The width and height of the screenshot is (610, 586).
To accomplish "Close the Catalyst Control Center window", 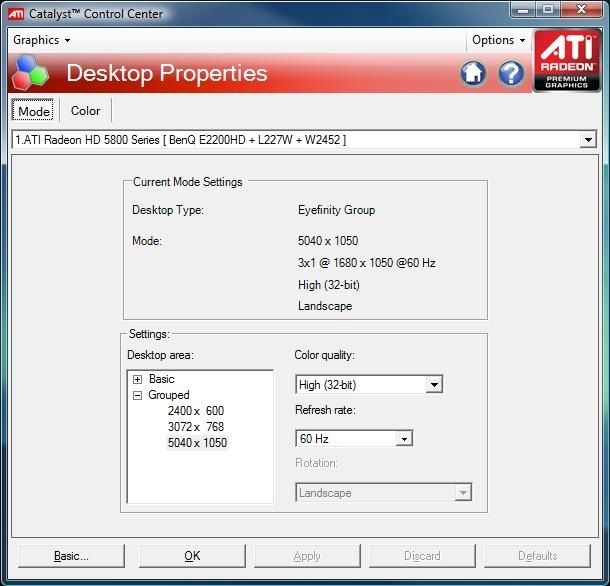I will tap(581, 9).
